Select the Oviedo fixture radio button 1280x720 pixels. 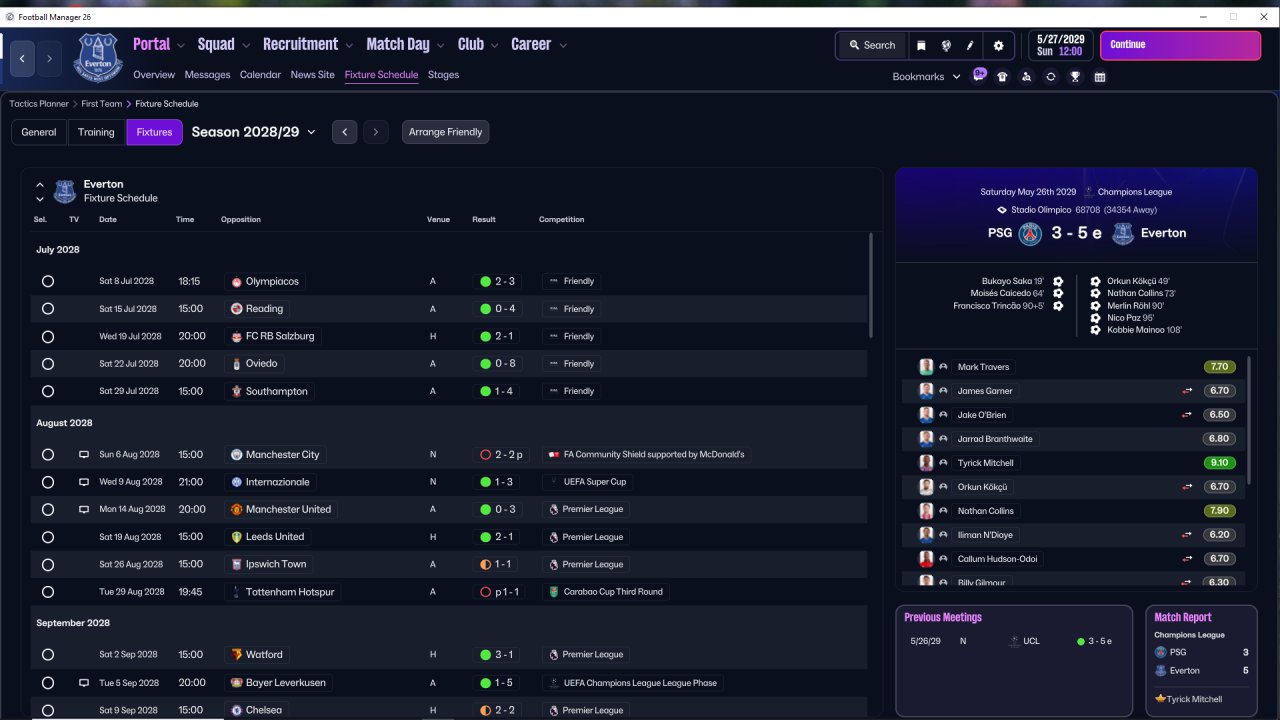[x=47, y=364]
